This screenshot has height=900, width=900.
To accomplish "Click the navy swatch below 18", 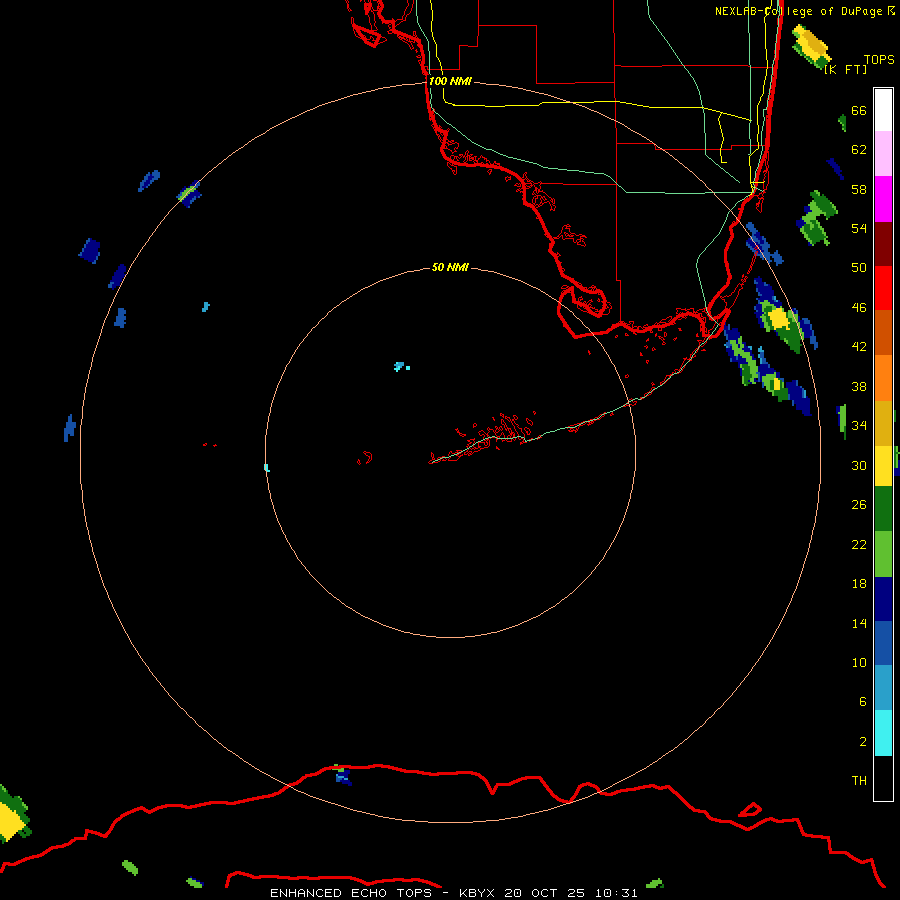I will (883, 599).
